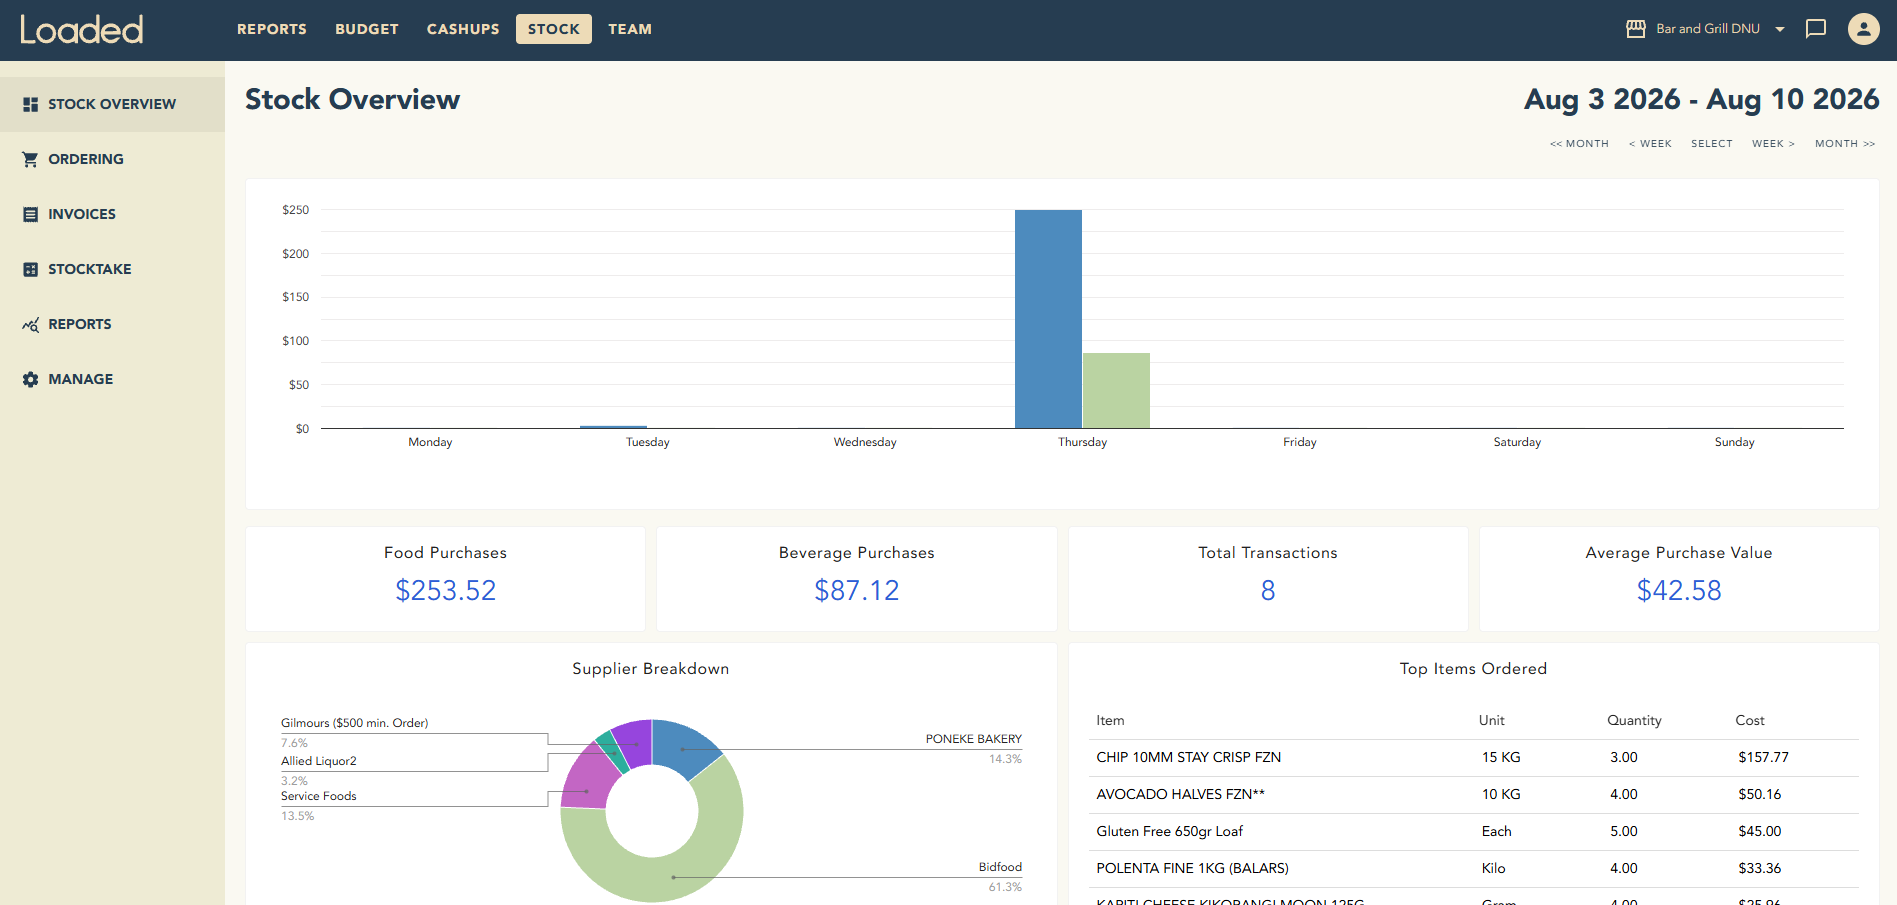
Task: Click the Stocktake calculator icon
Action: [30, 269]
